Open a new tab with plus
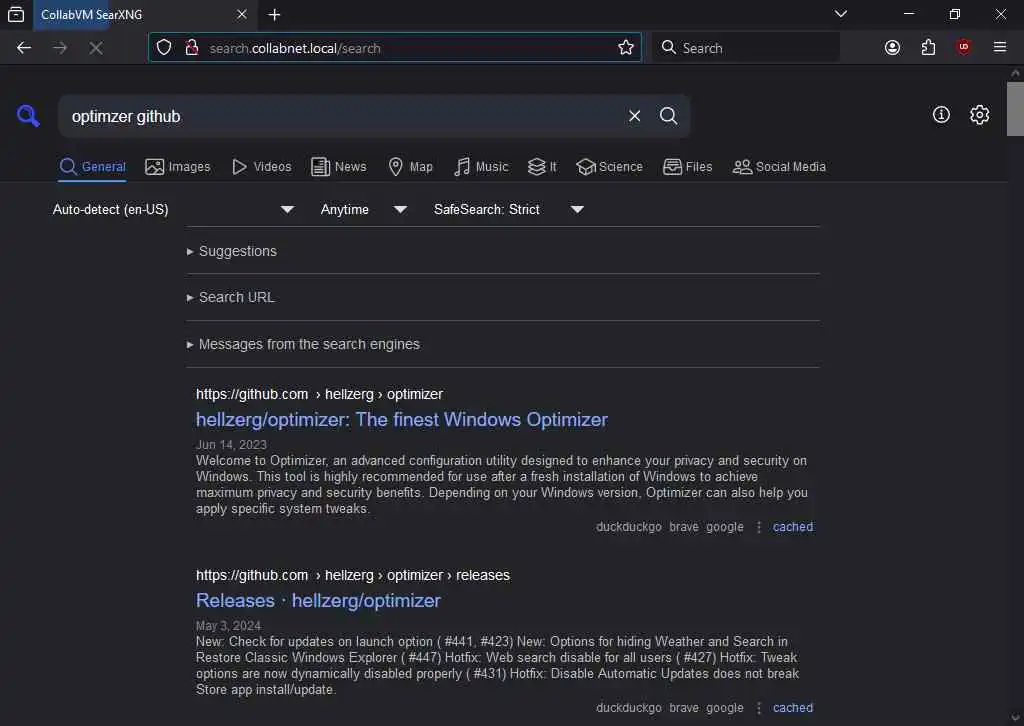Image resolution: width=1024 pixels, height=726 pixels. tap(274, 14)
